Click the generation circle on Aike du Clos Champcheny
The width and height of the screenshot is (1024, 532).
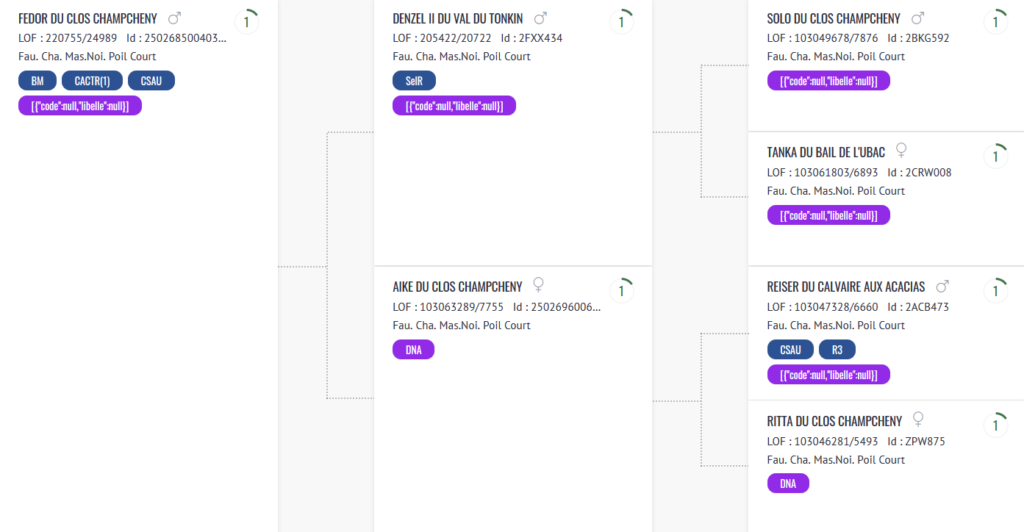click(x=622, y=291)
